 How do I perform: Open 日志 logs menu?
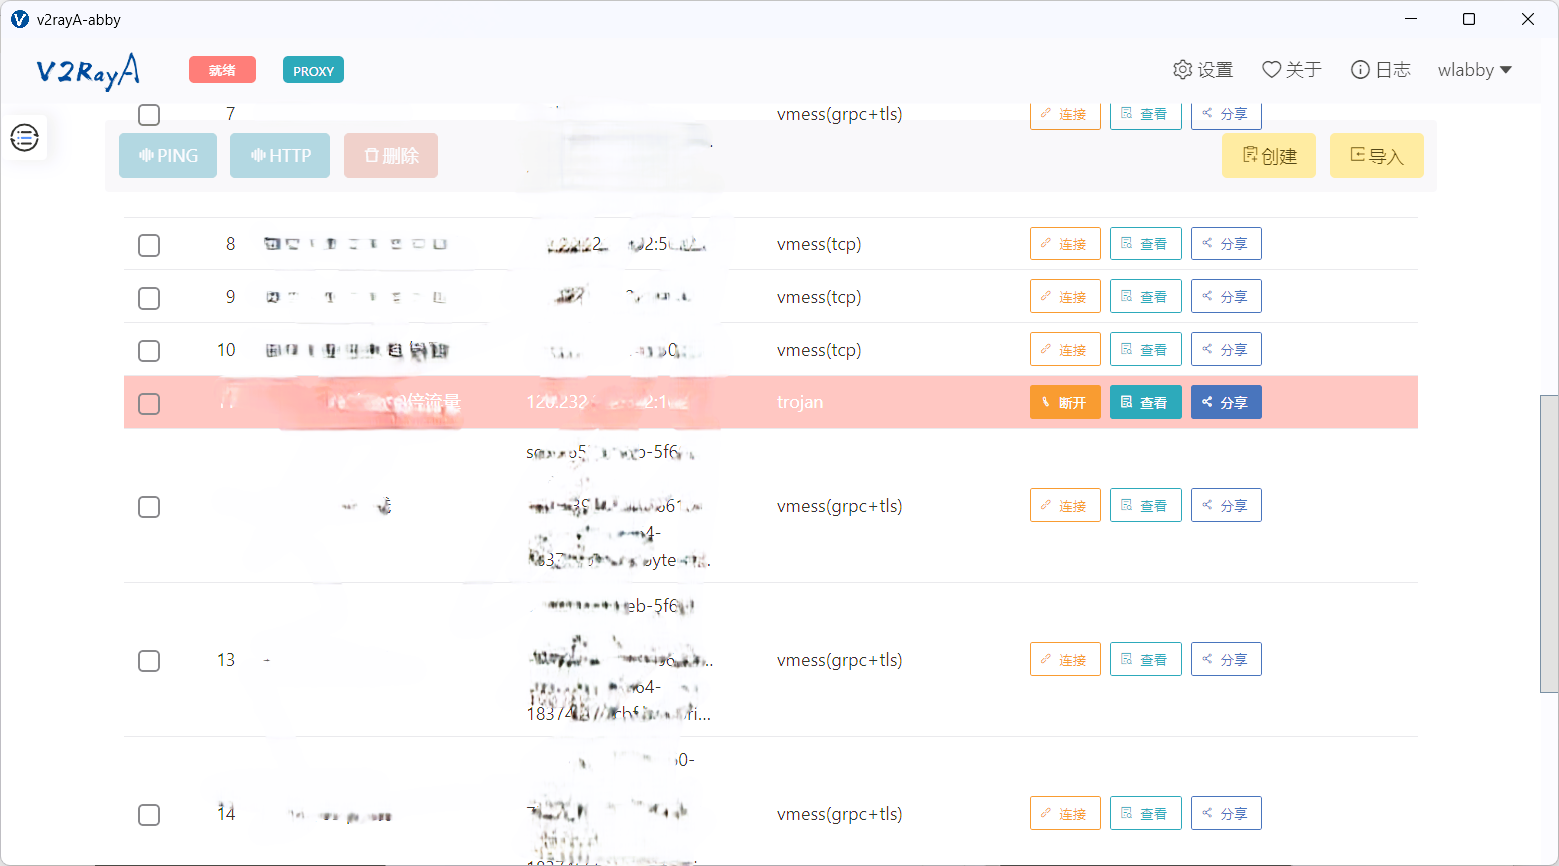(x=1380, y=70)
